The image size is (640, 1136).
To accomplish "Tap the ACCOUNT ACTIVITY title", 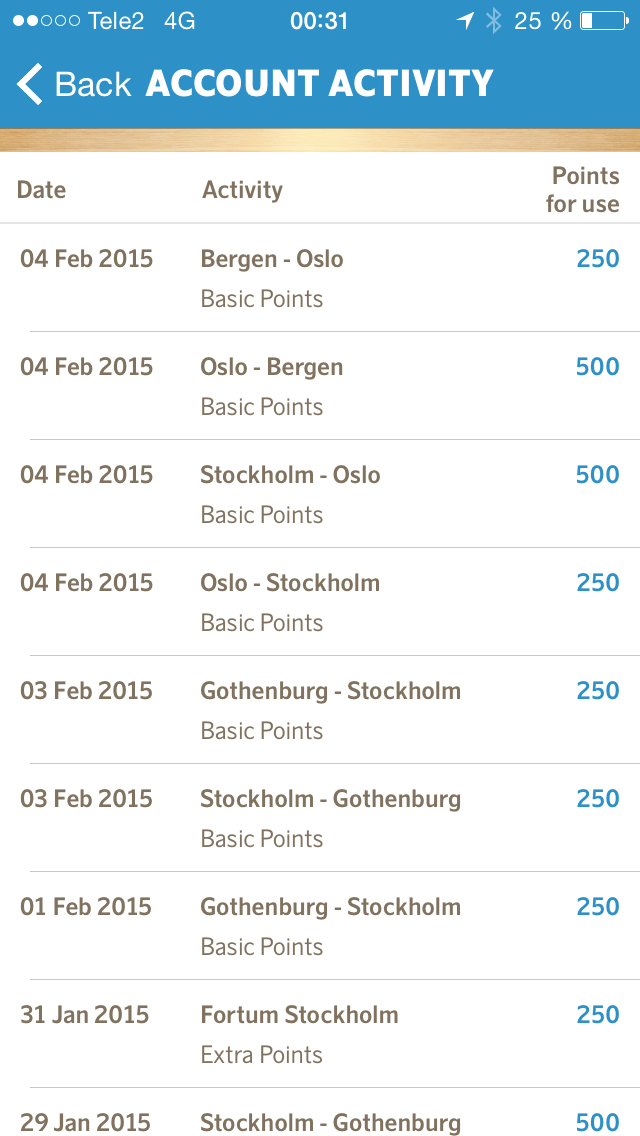I will [x=320, y=84].
